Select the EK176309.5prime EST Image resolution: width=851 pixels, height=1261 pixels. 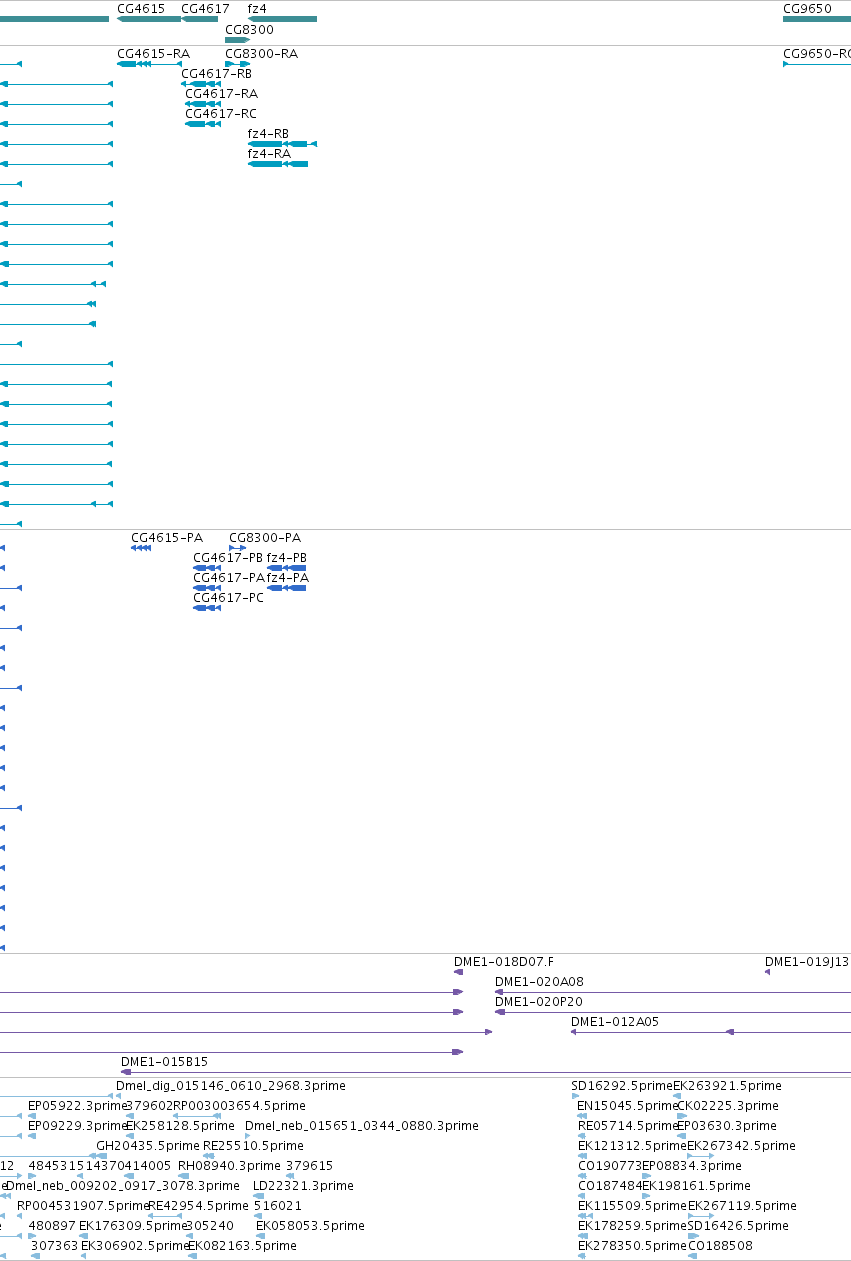point(84,1236)
